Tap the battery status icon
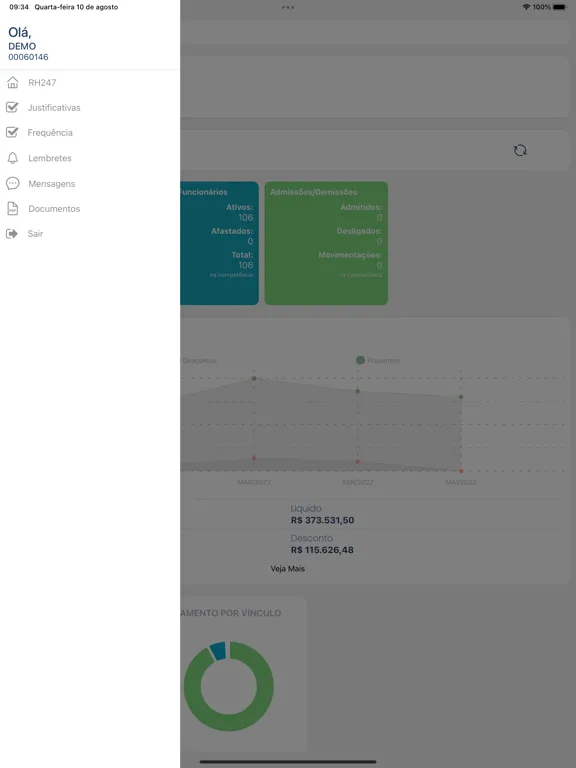 point(560,7)
